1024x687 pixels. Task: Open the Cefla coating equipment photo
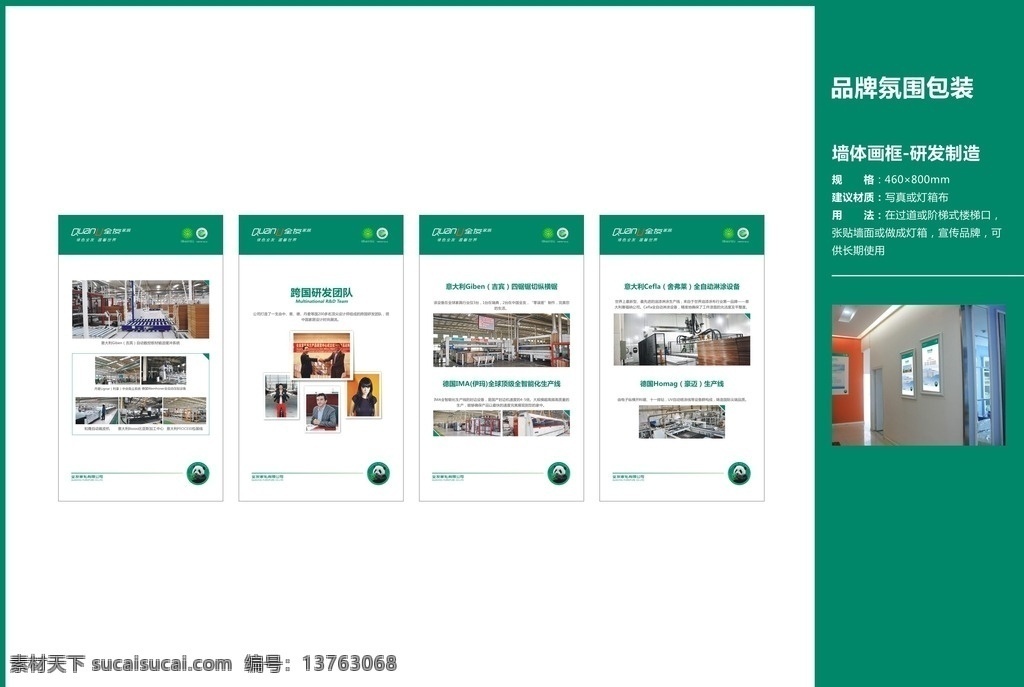tap(682, 339)
